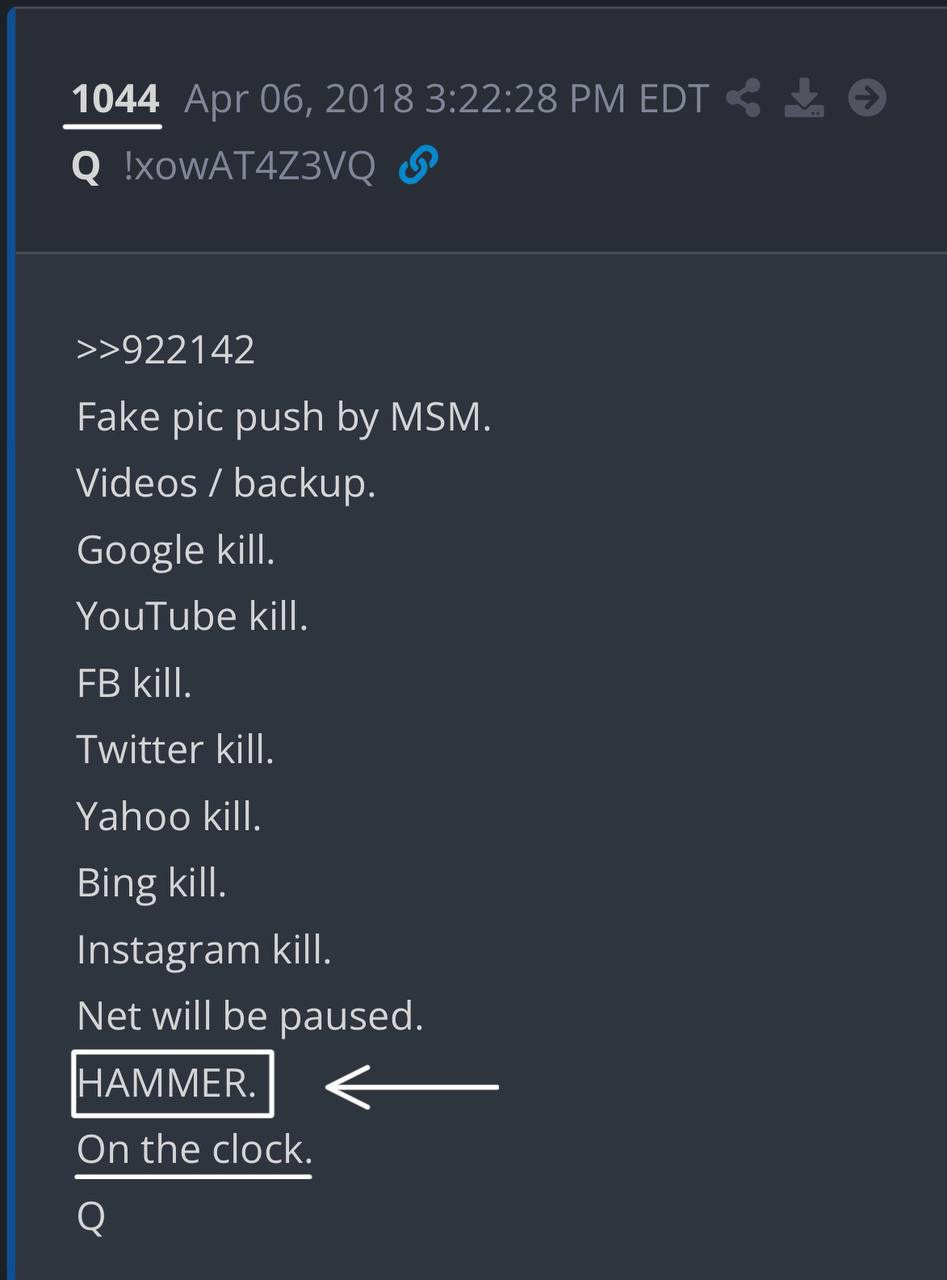Click the tripcode !xowAT4Z3VQ
The image size is (947, 1280).
tap(249, 167)
